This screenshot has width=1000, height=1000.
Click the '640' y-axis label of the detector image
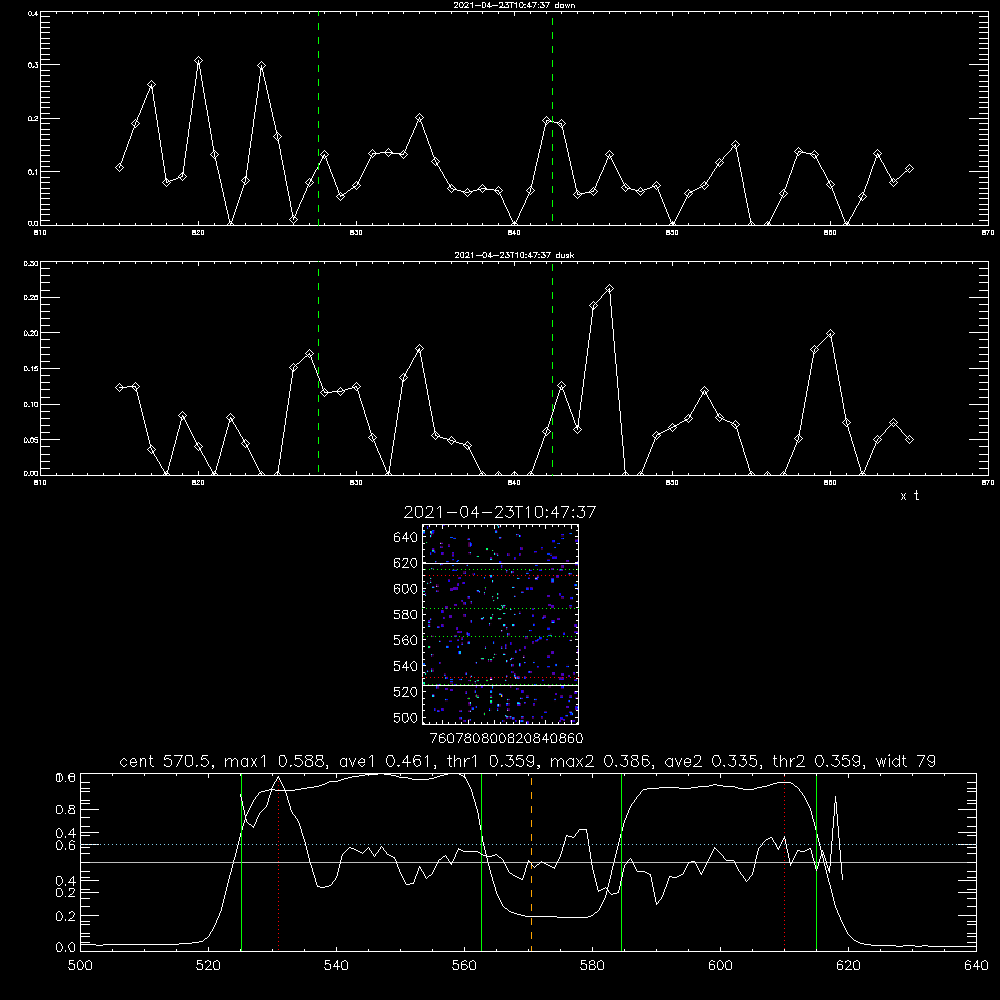[x=406, y=538]
